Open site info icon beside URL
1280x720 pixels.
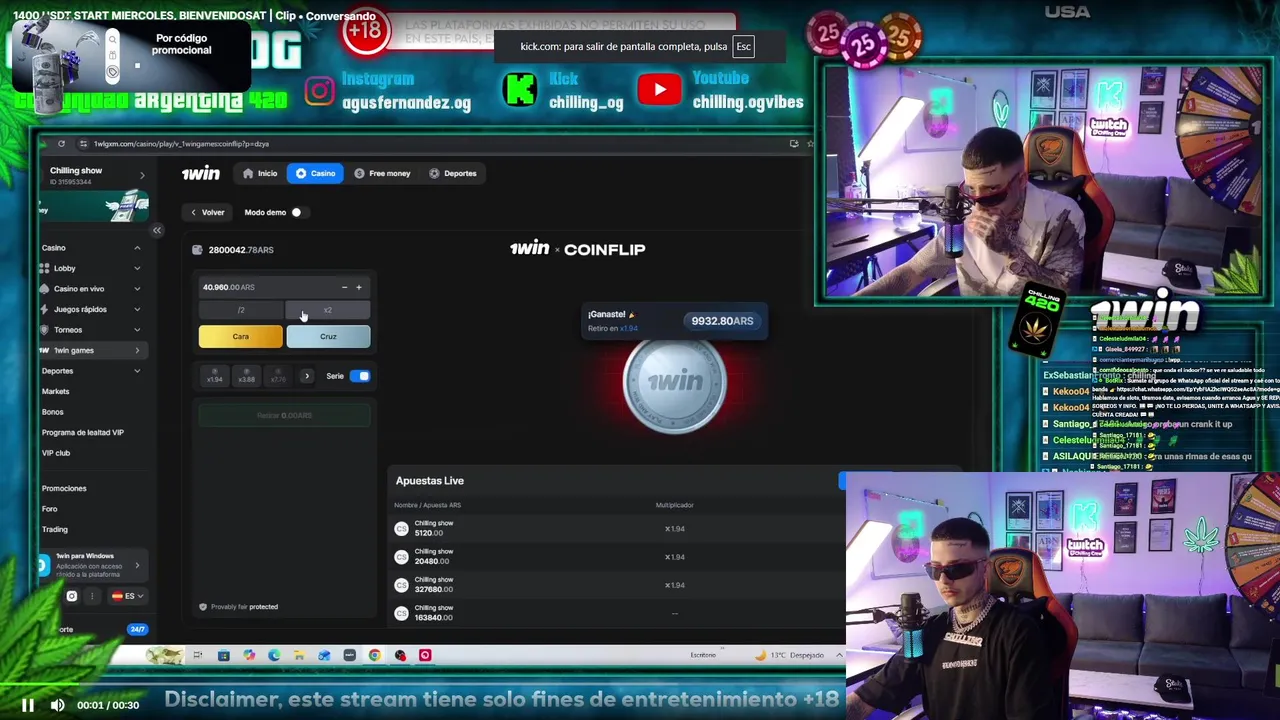83,144
